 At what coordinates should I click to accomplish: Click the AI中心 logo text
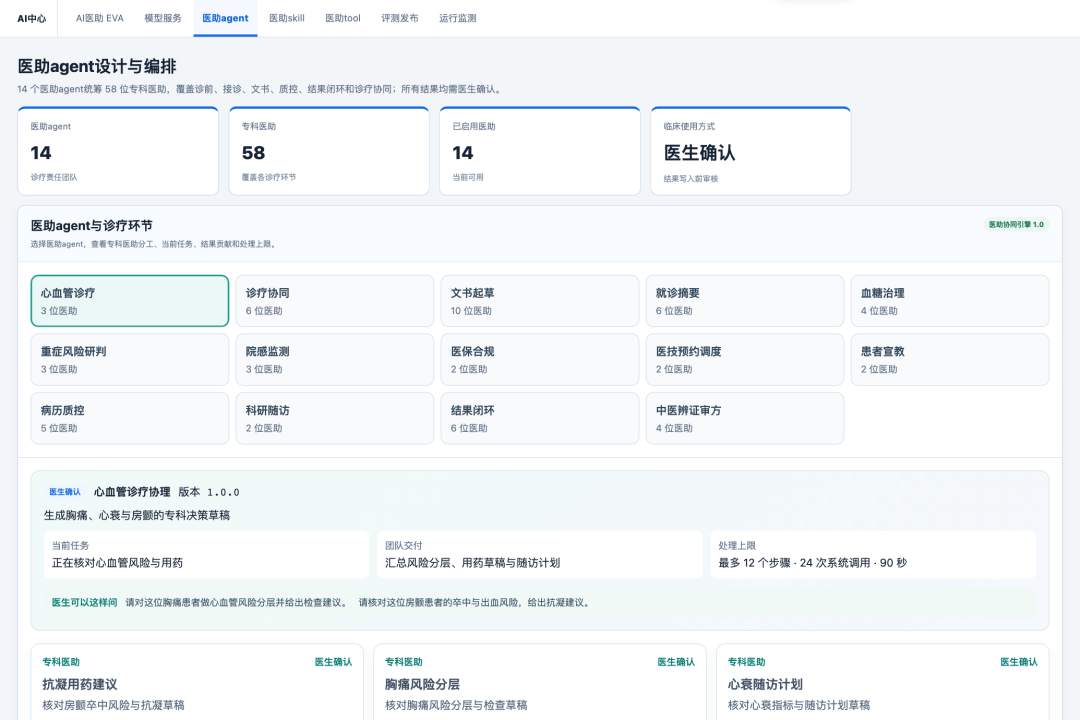(32, 19)
